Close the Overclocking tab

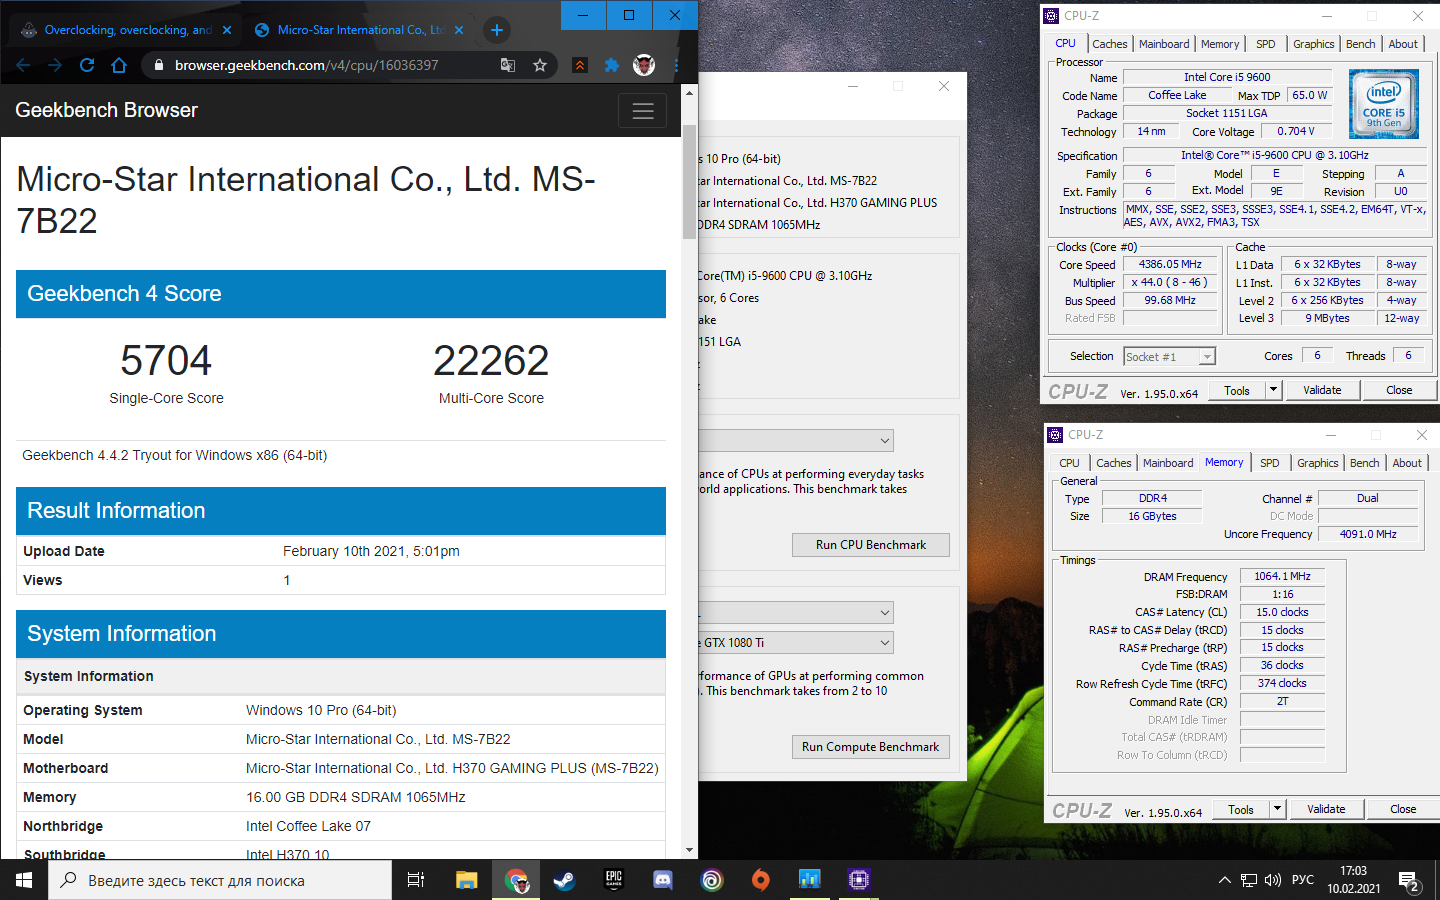click(227, 30)
